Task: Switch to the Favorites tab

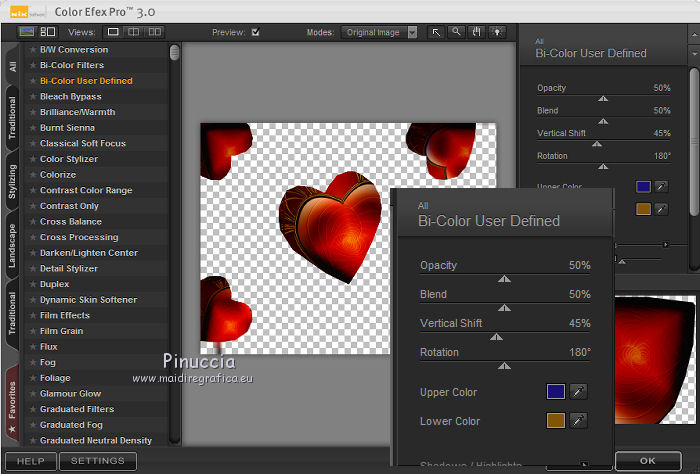Action: 12,404
